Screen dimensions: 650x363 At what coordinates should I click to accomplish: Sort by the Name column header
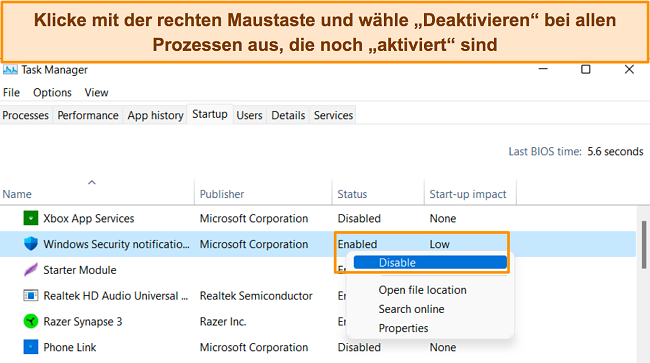(17, 194)
